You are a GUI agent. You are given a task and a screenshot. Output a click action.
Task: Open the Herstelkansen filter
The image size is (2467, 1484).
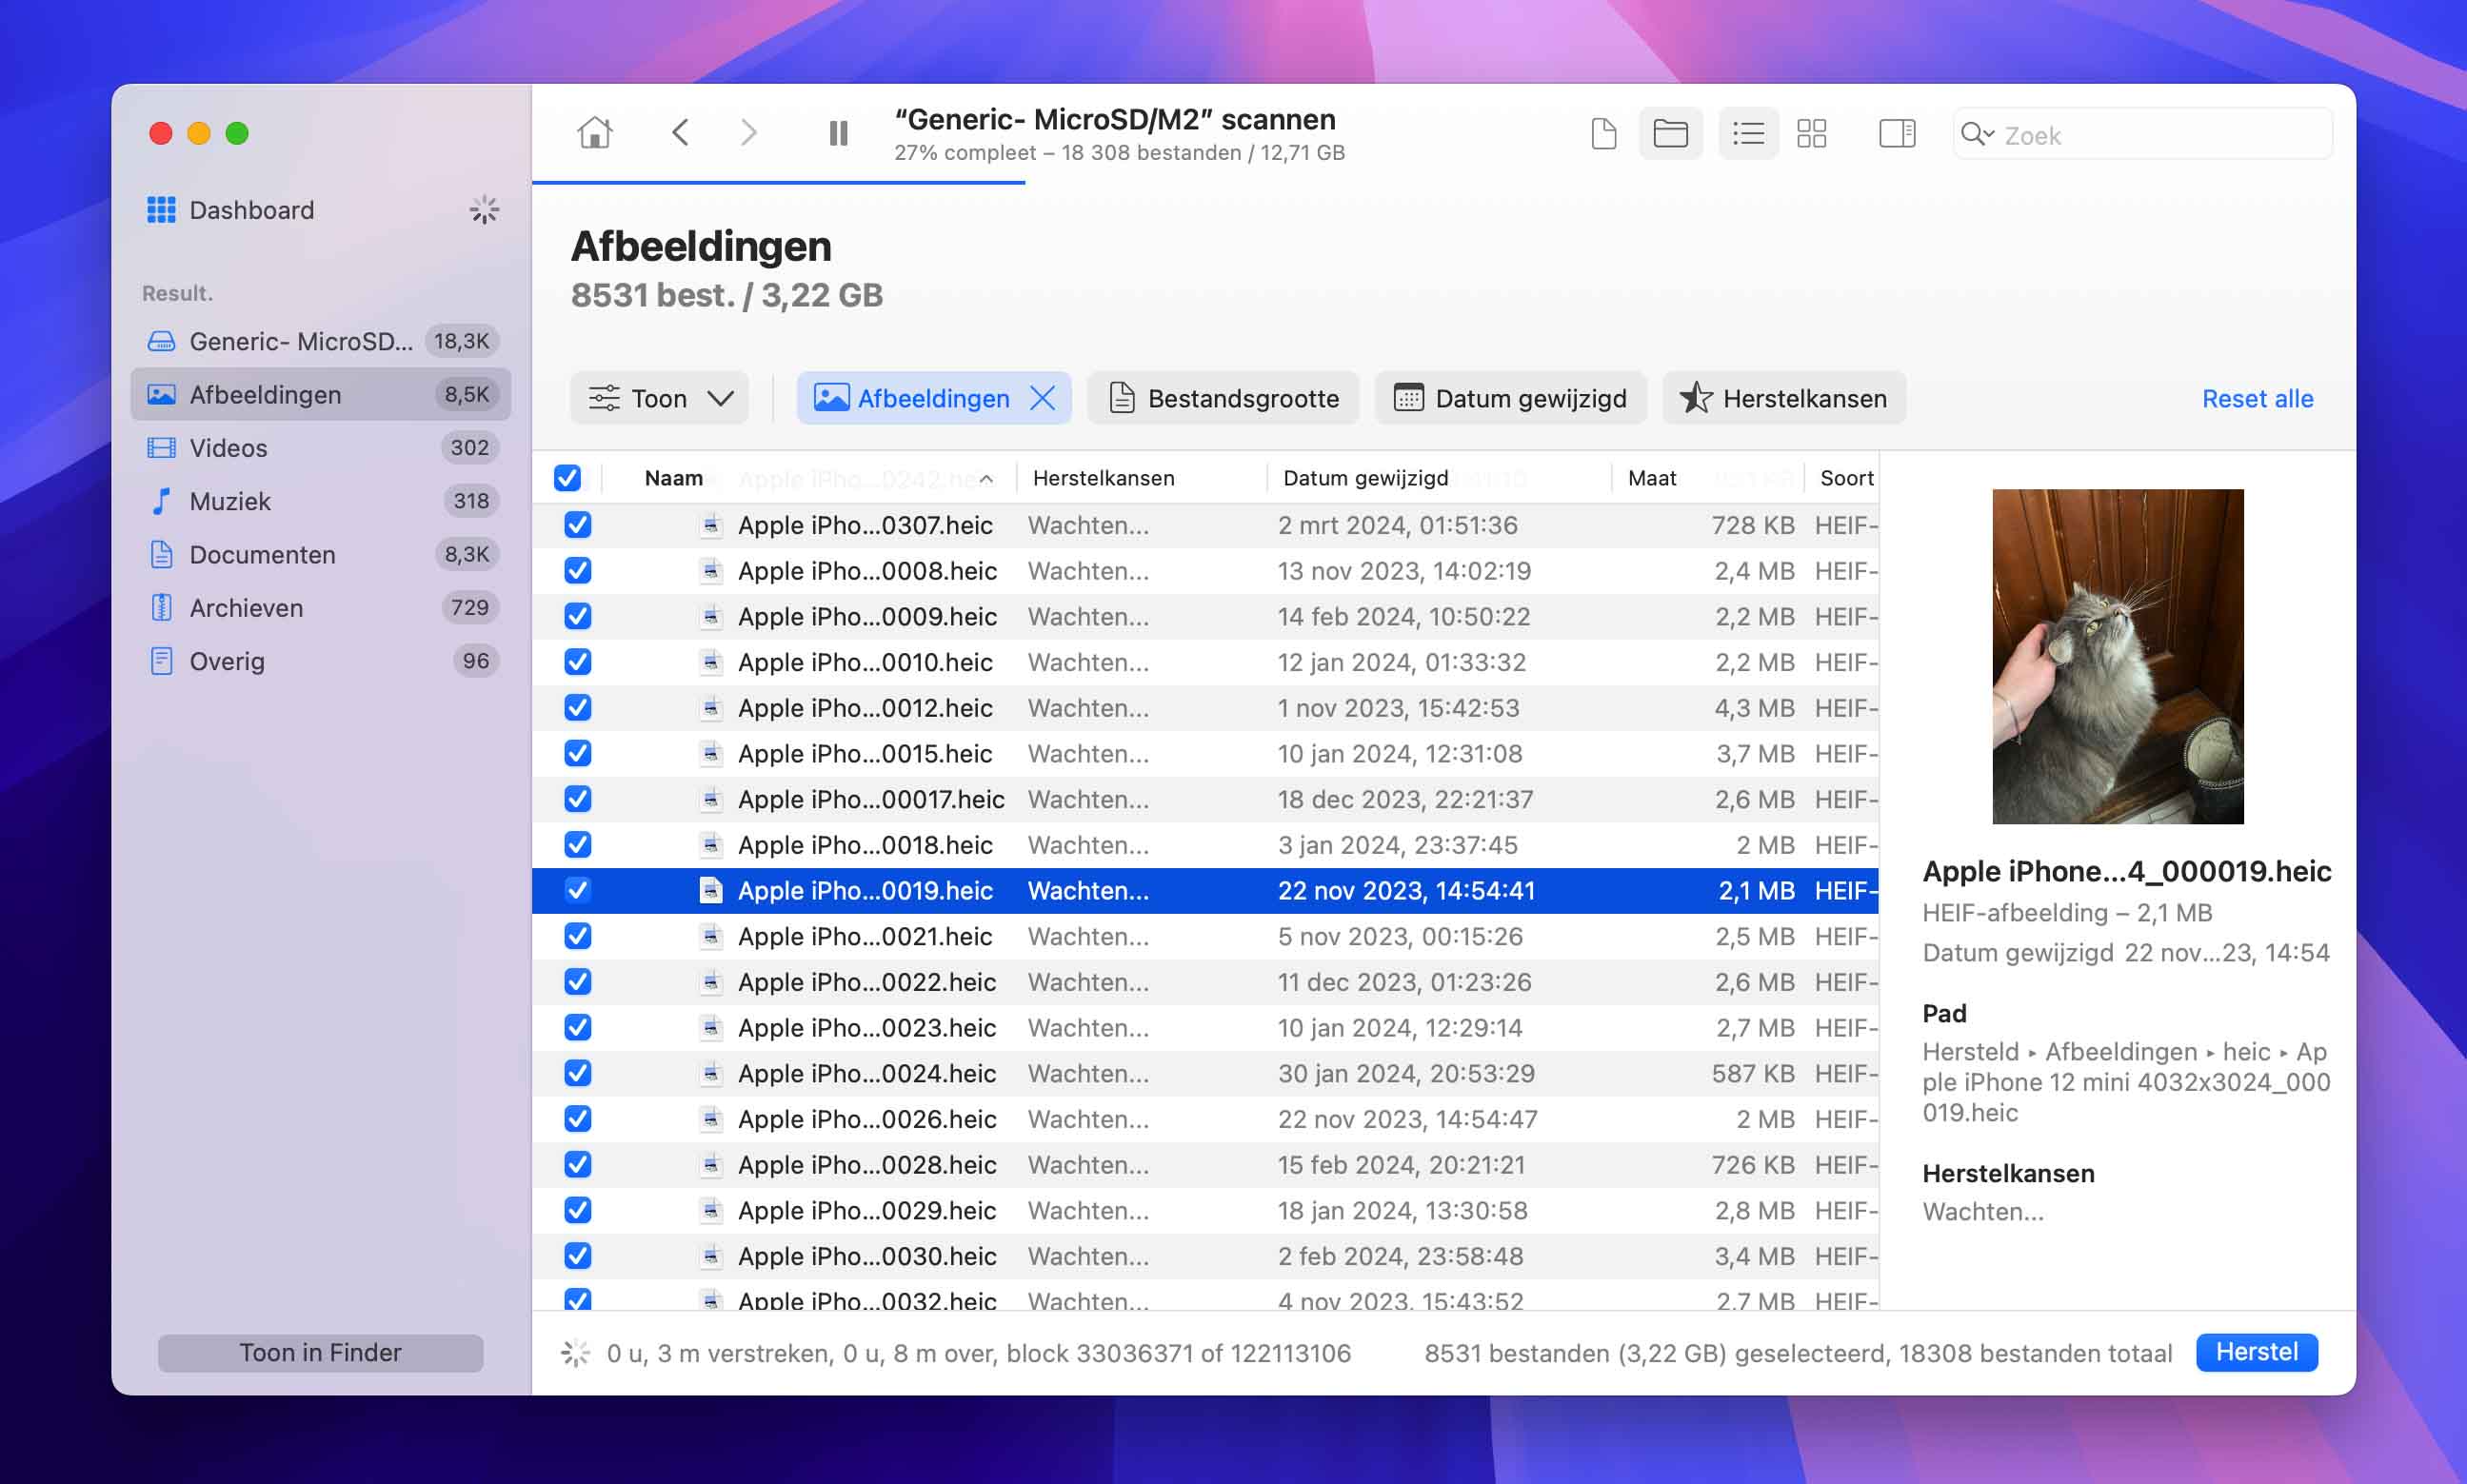tap(1783, 398)
